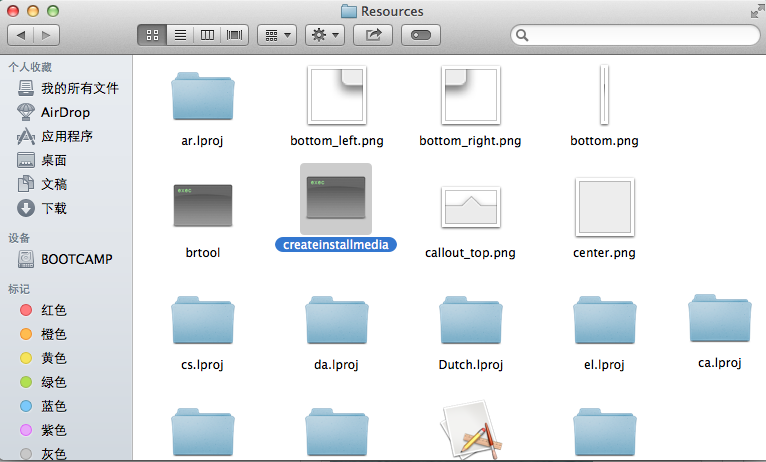
Task: Switch to column view mode
Action: click(207, 35)
